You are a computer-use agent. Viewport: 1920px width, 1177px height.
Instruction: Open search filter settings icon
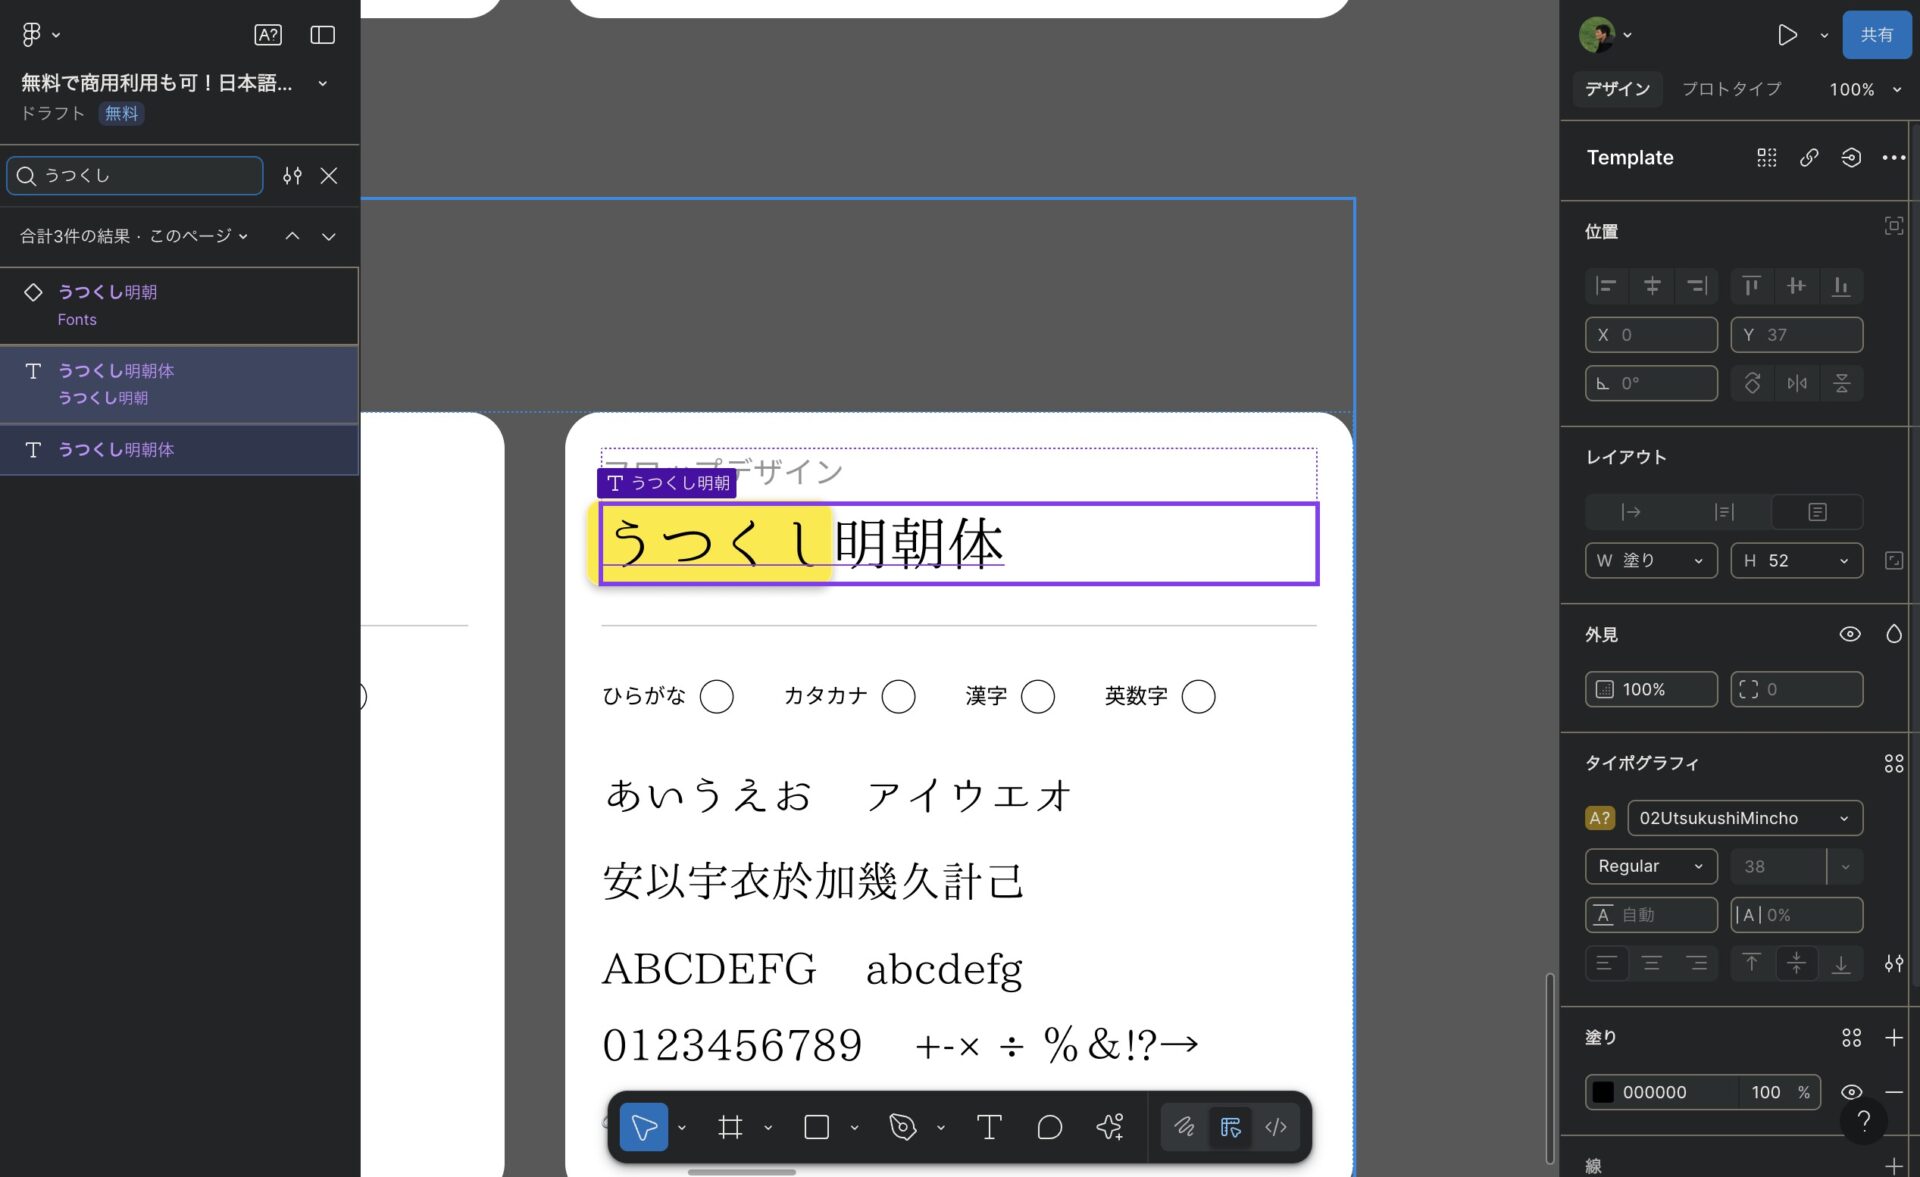[292, 176]
